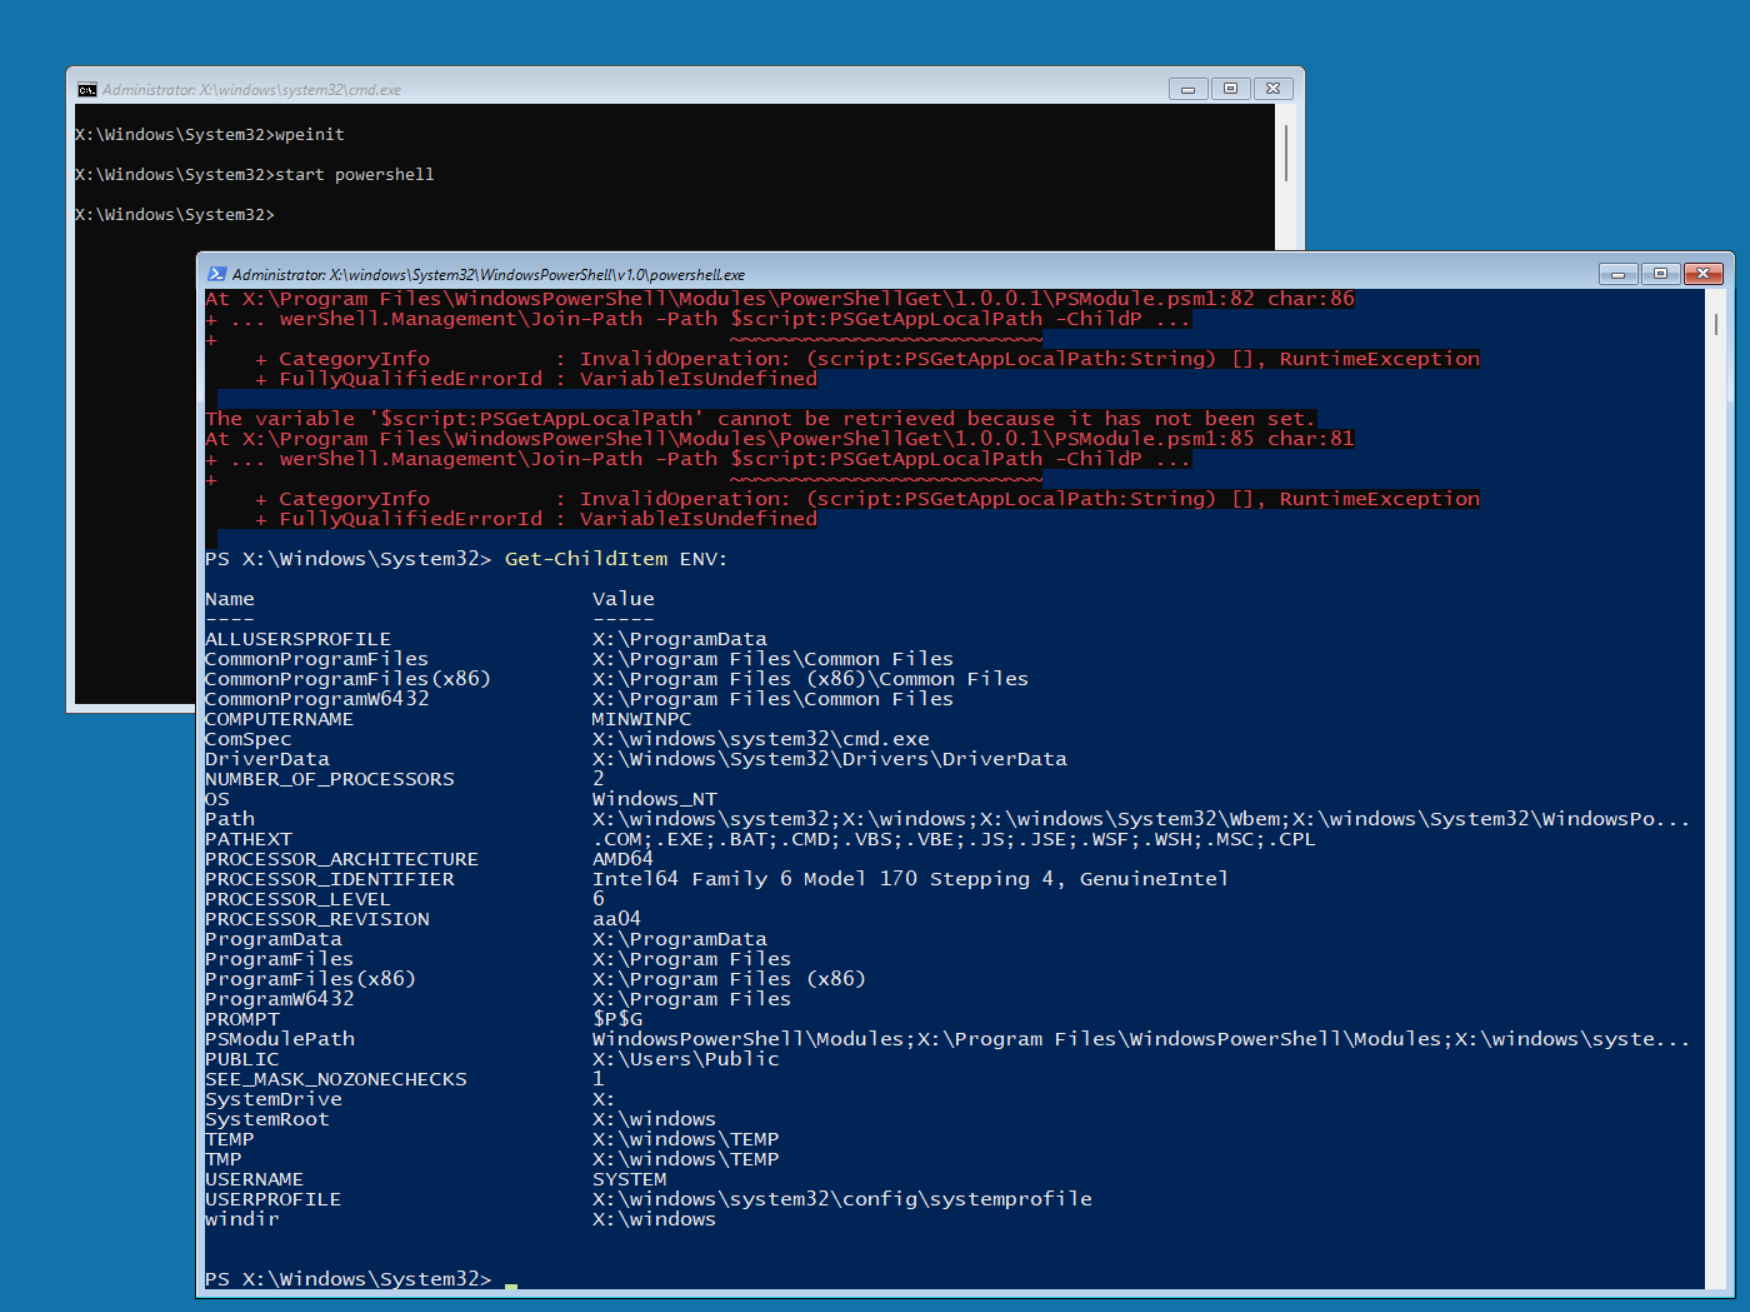Click the blinking cursor at PowerShell prompt
This screenshot has height=1312, width=1750.
(x=511, y=1282)
